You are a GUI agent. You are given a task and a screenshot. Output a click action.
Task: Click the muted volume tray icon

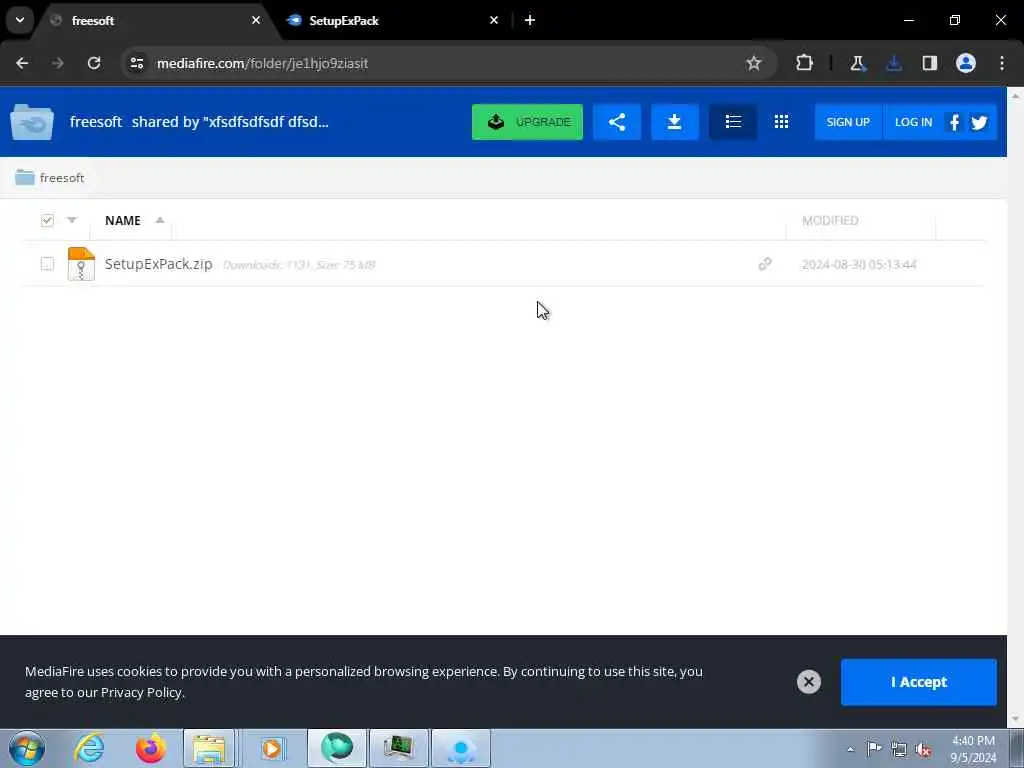(x=923, y=749)
